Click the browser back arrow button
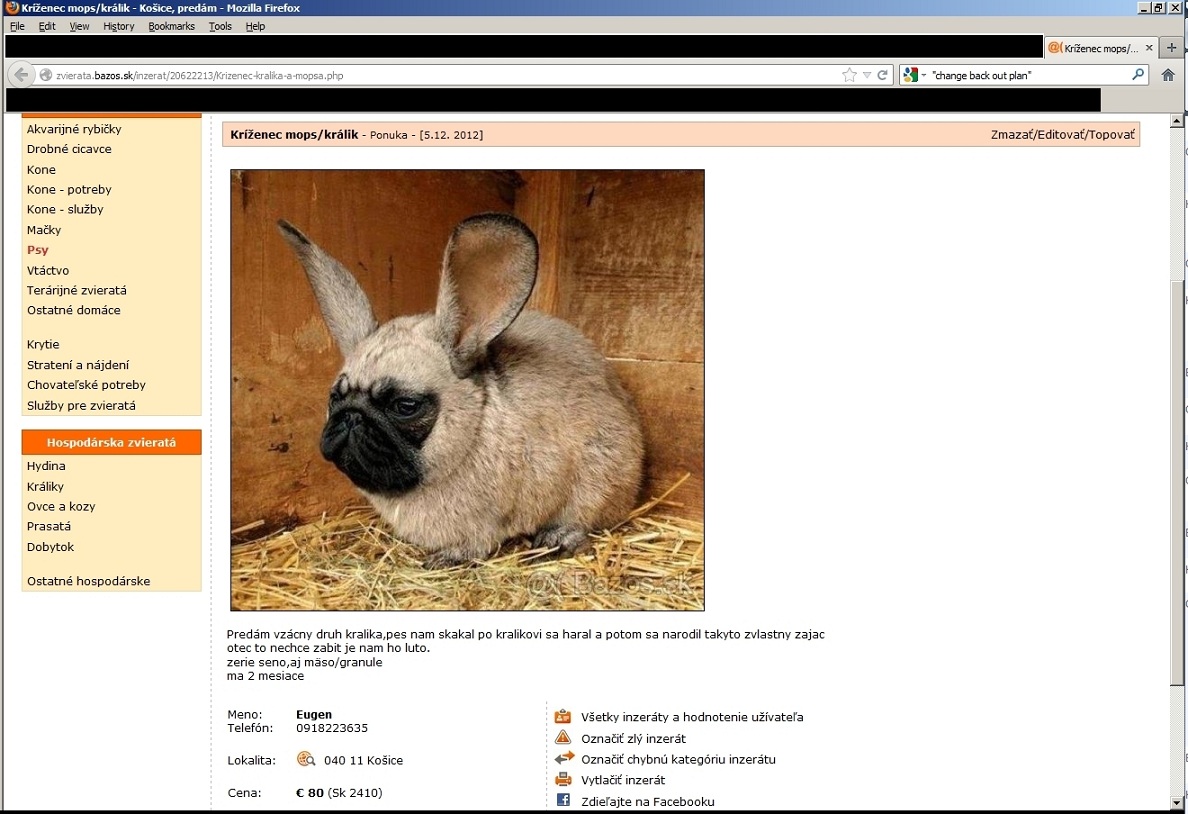Image resolution: width=1188 pixels, height=814 pixels. pos(21,75)
